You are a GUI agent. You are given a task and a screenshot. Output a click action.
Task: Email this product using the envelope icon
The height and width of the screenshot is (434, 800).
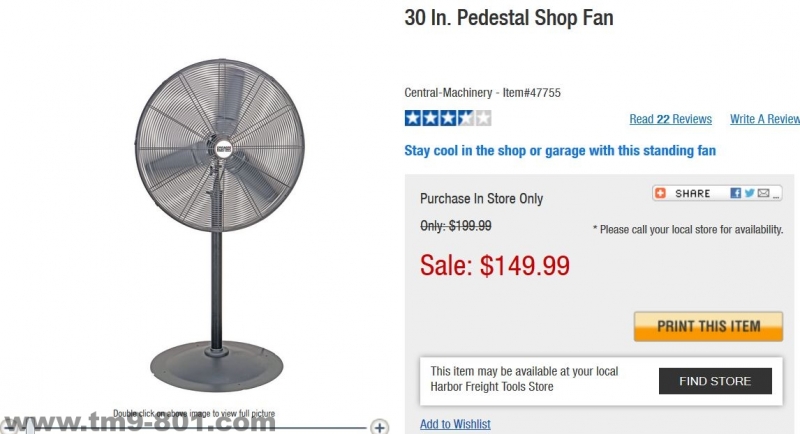763,193
